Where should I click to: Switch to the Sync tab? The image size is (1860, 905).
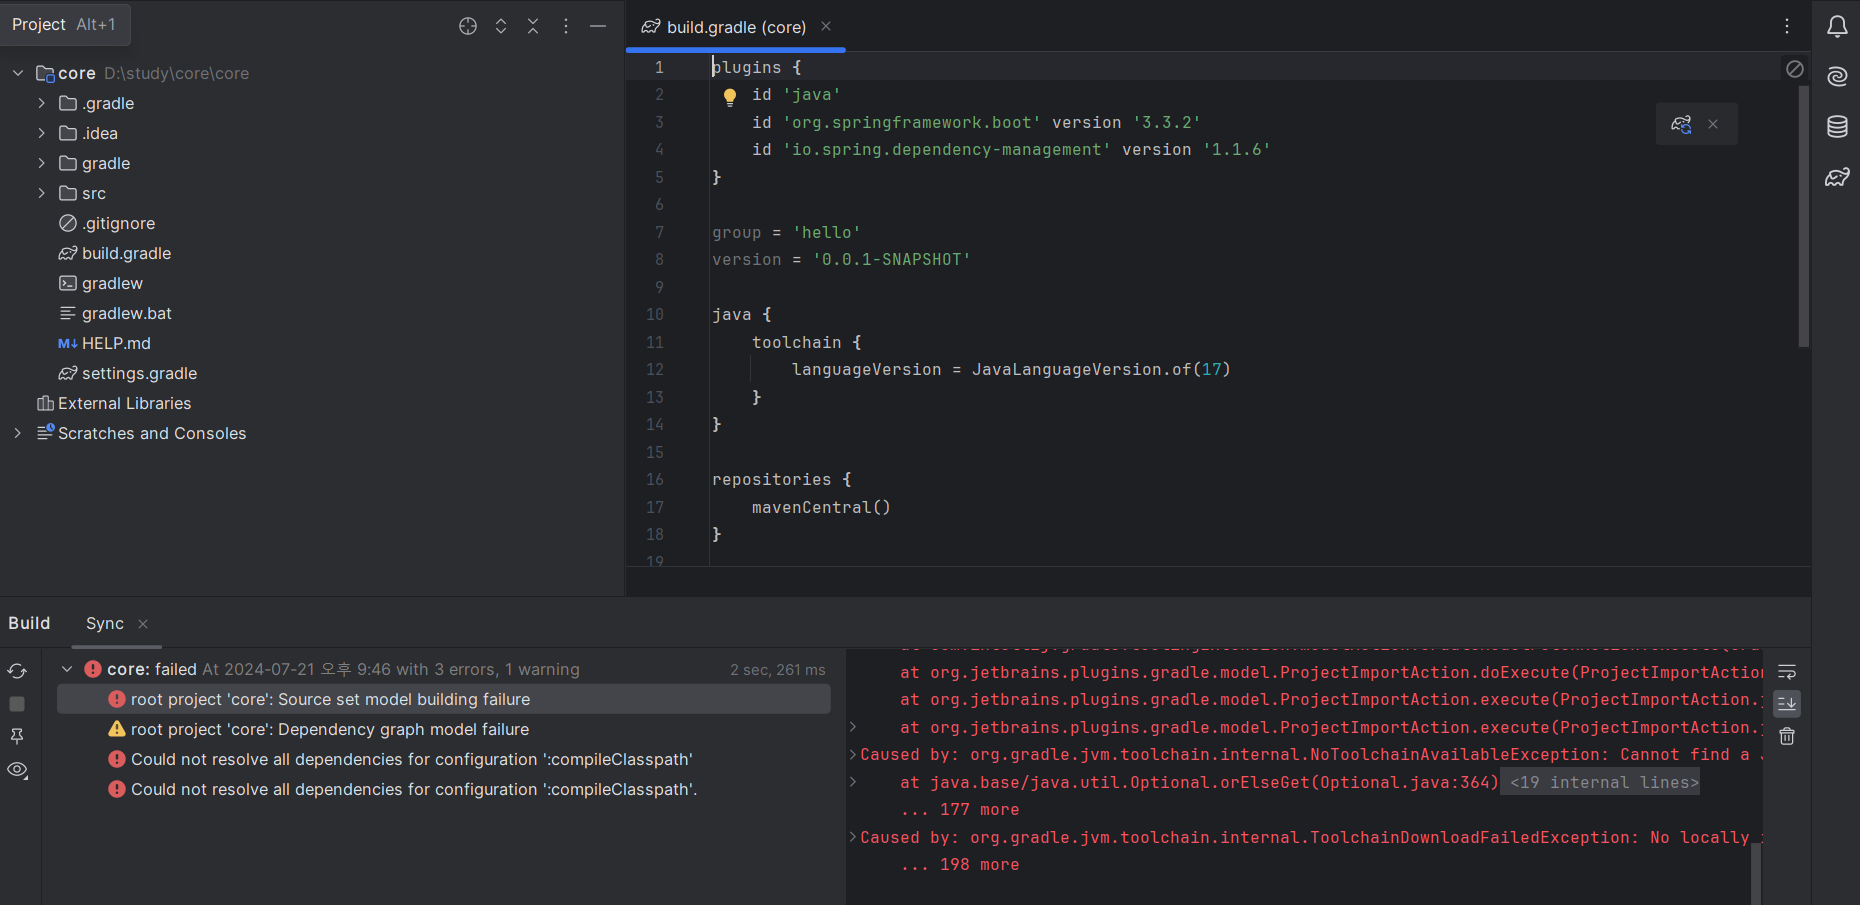105,623
